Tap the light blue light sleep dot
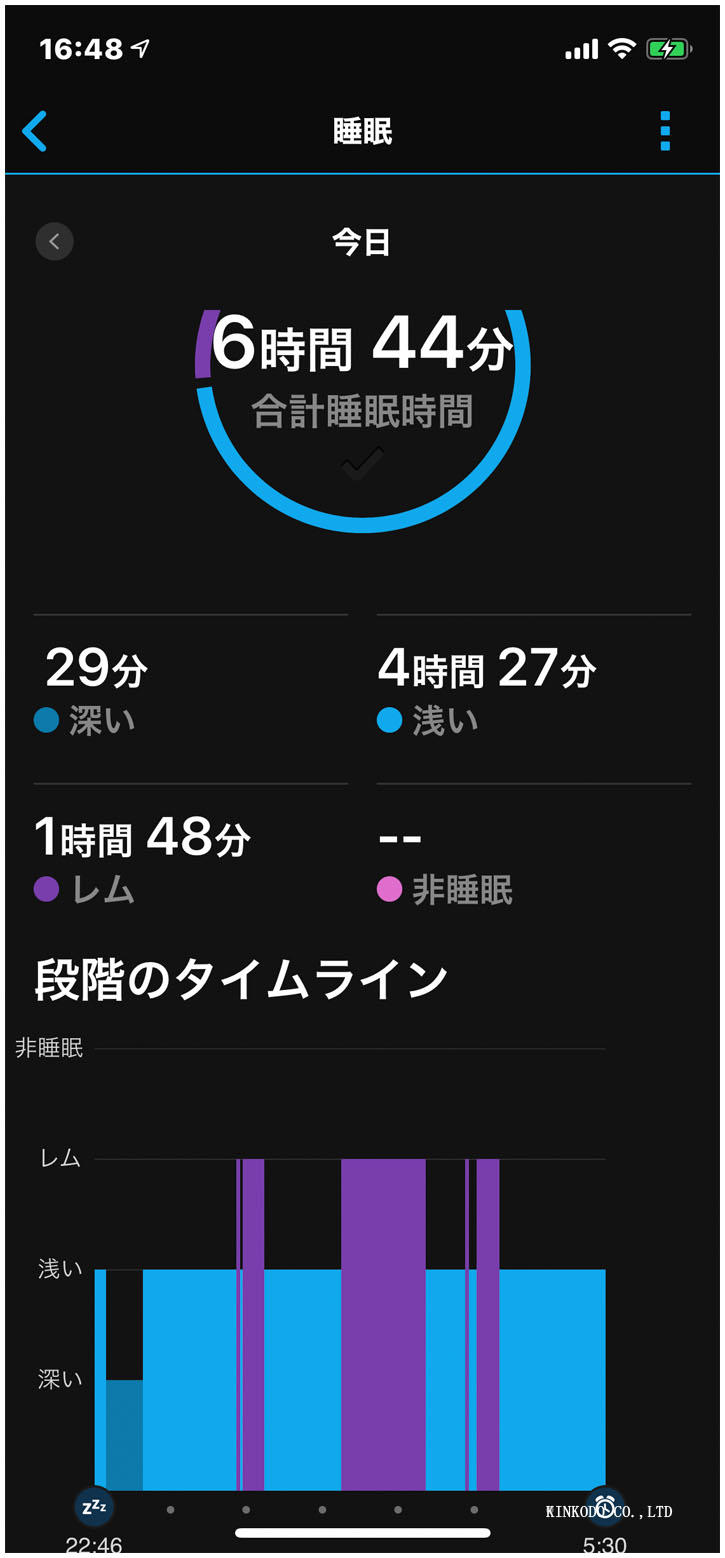The width and height of the screenshot is (725, 1558). click(x=390, y=720)
